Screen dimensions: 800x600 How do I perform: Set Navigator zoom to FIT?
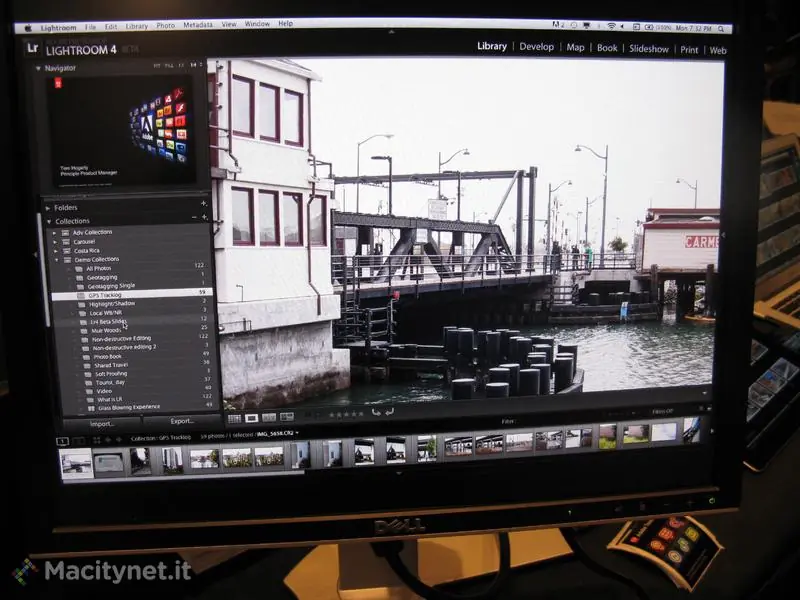[157, 66]
